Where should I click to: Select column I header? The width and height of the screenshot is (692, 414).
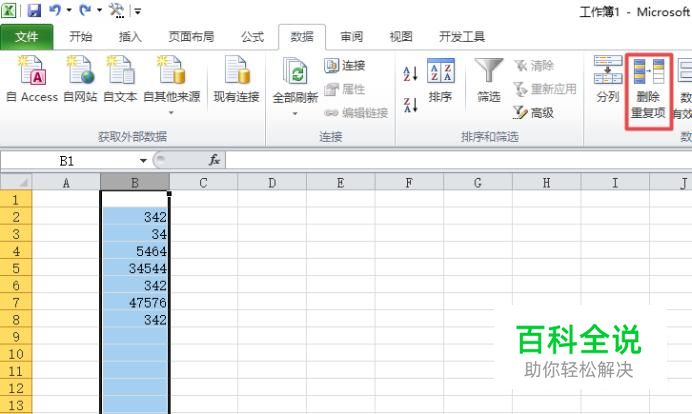(615, 182)
